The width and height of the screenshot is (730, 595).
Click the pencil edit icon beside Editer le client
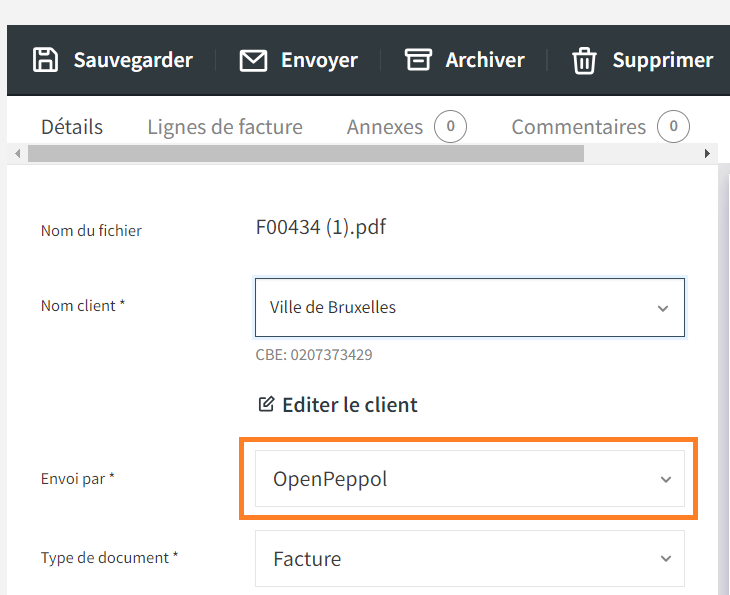coord(266,404)
